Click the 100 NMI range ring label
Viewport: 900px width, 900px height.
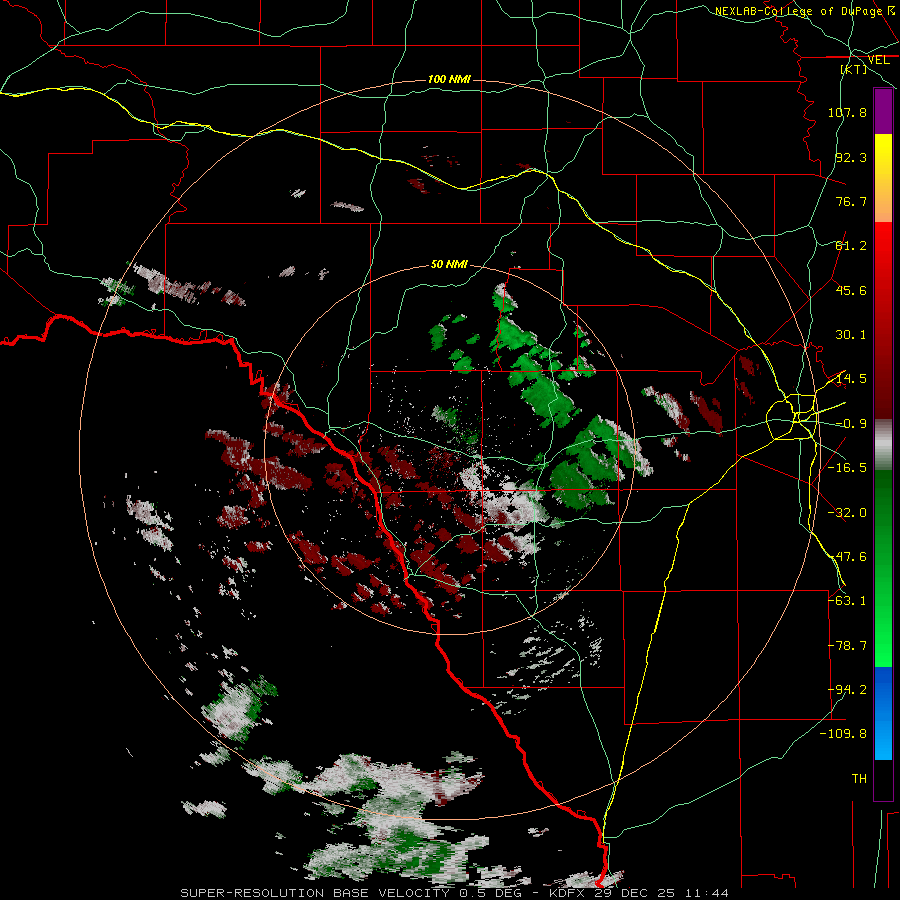point(449,79)
